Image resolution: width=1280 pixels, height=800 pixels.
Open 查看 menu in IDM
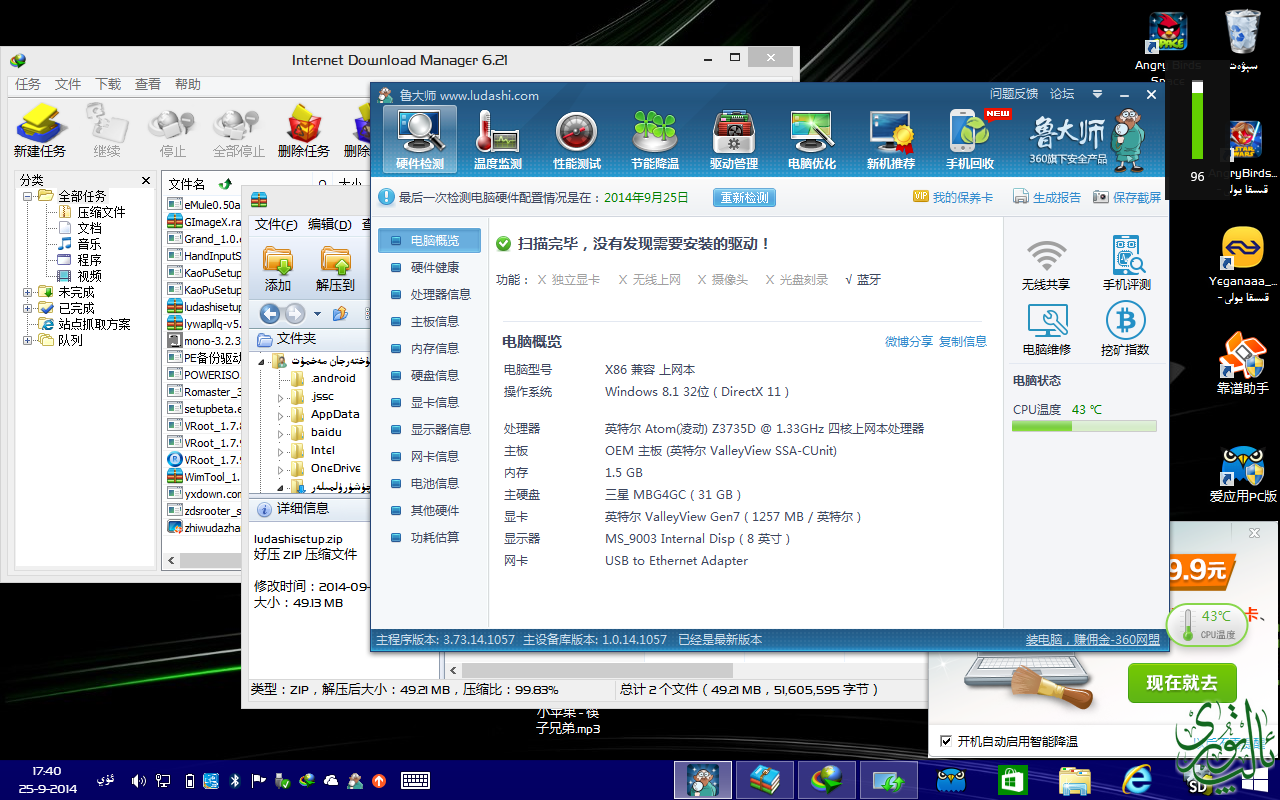[x=148, y=84]
